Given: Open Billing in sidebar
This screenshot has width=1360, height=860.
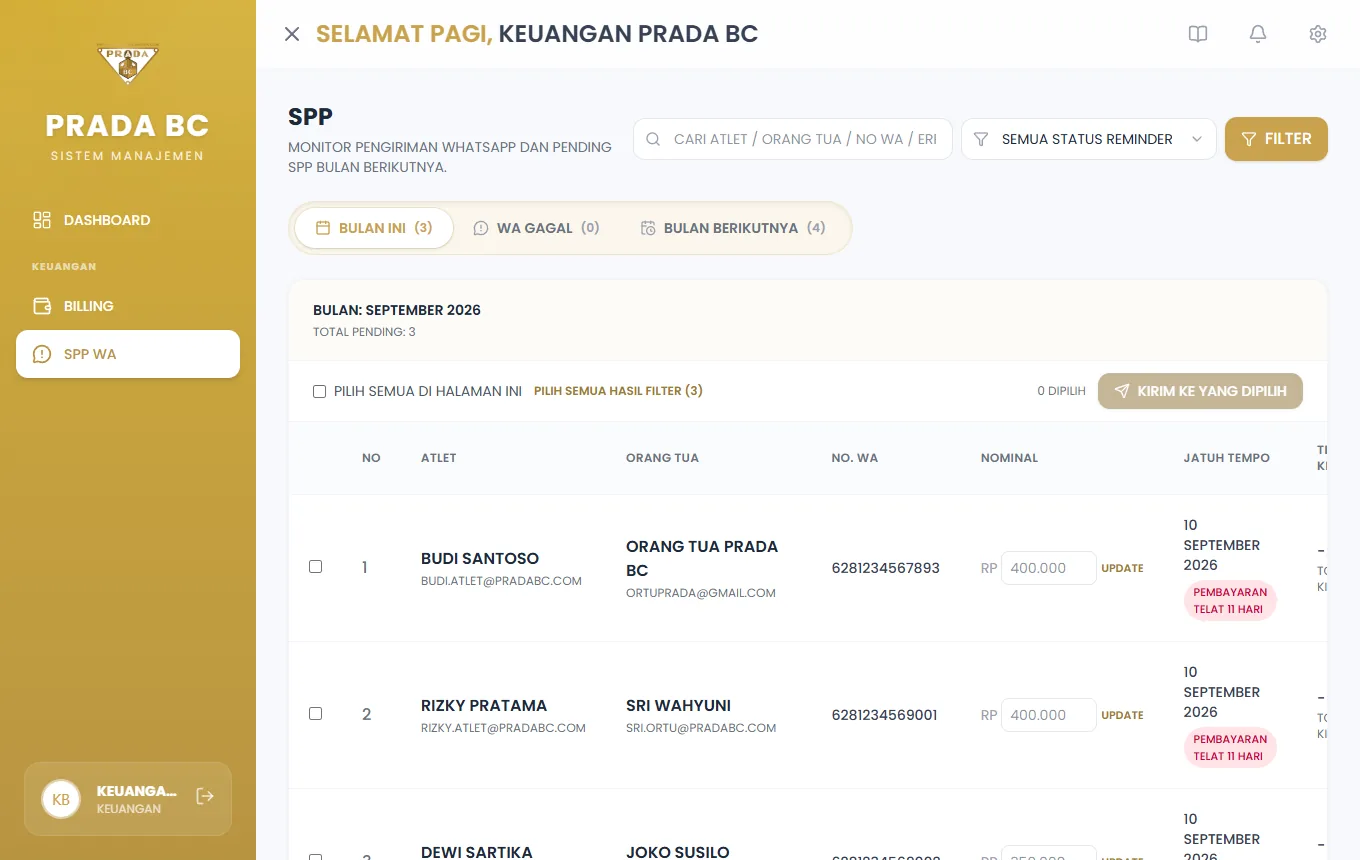Looking at the screenshot, I should (x=128, y=306).
